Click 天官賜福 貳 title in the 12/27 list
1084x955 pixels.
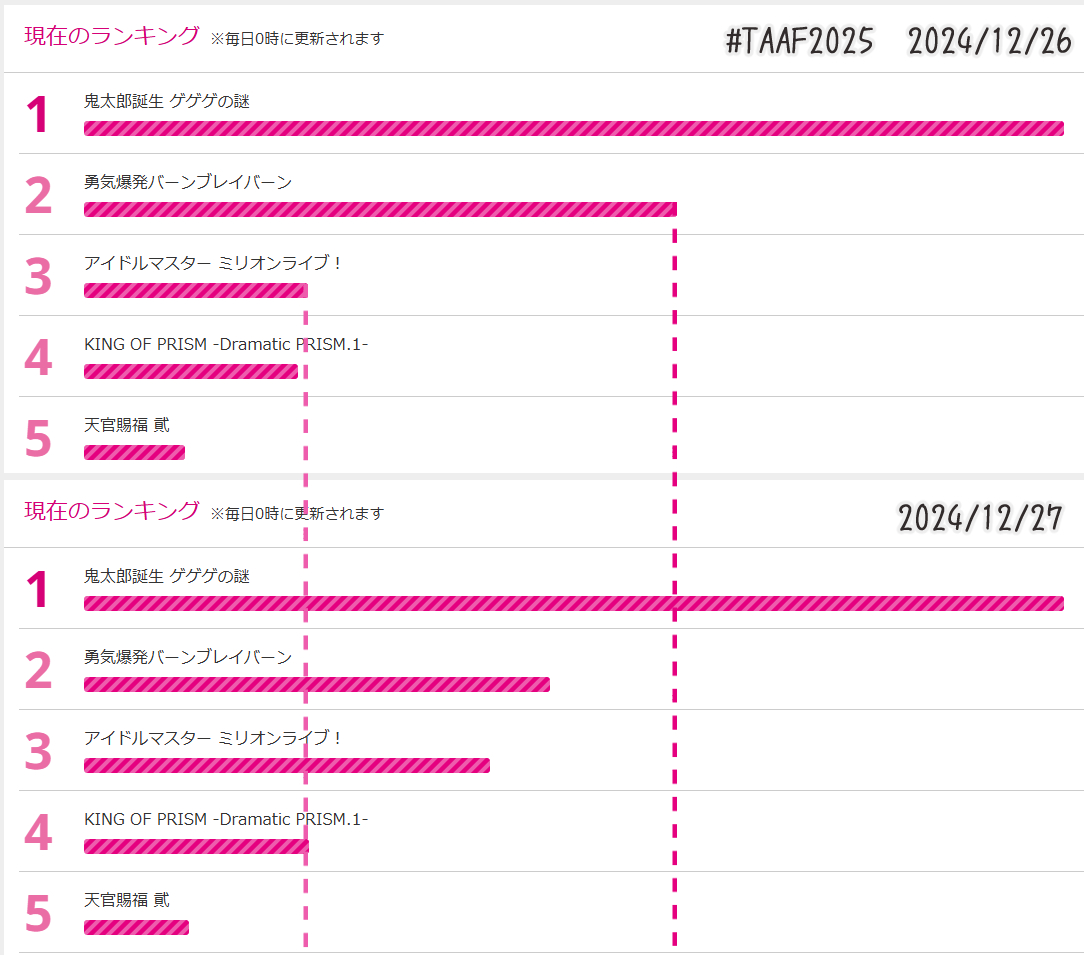tap(127, 900)
